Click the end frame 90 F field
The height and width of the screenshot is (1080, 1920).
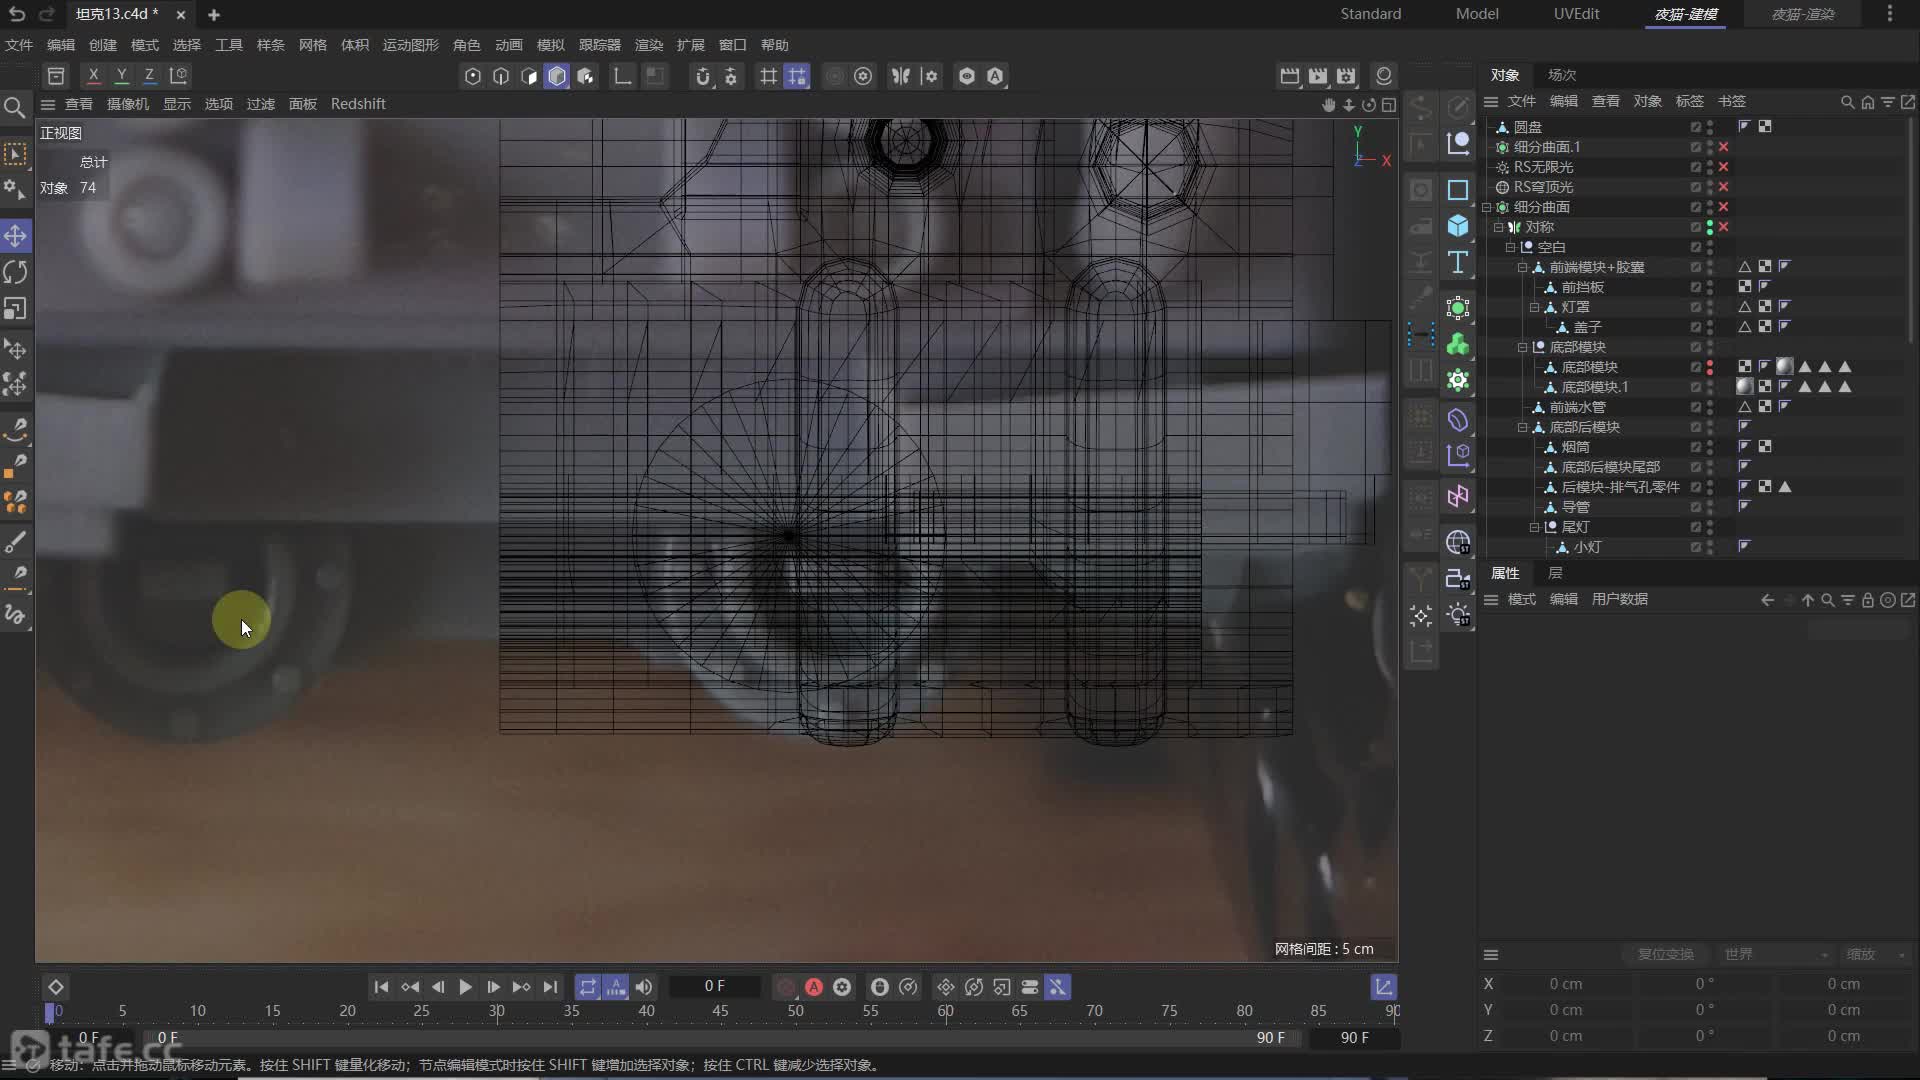click(1354, 1037)
